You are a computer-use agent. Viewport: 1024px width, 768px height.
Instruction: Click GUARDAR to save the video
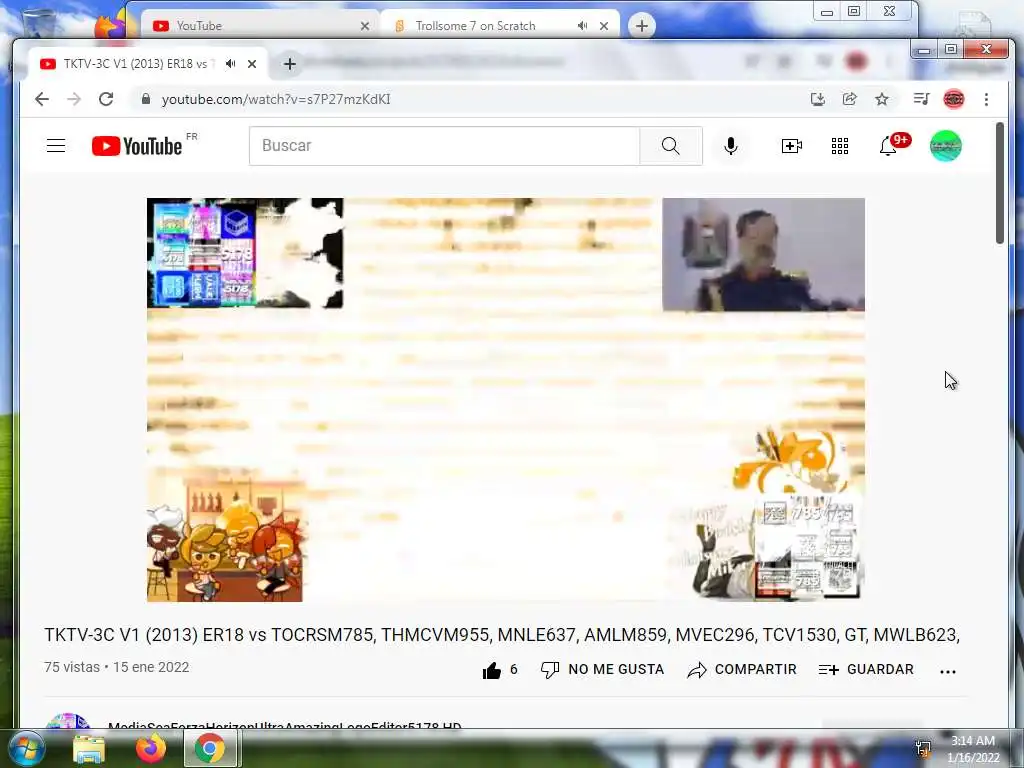[866, 670]
